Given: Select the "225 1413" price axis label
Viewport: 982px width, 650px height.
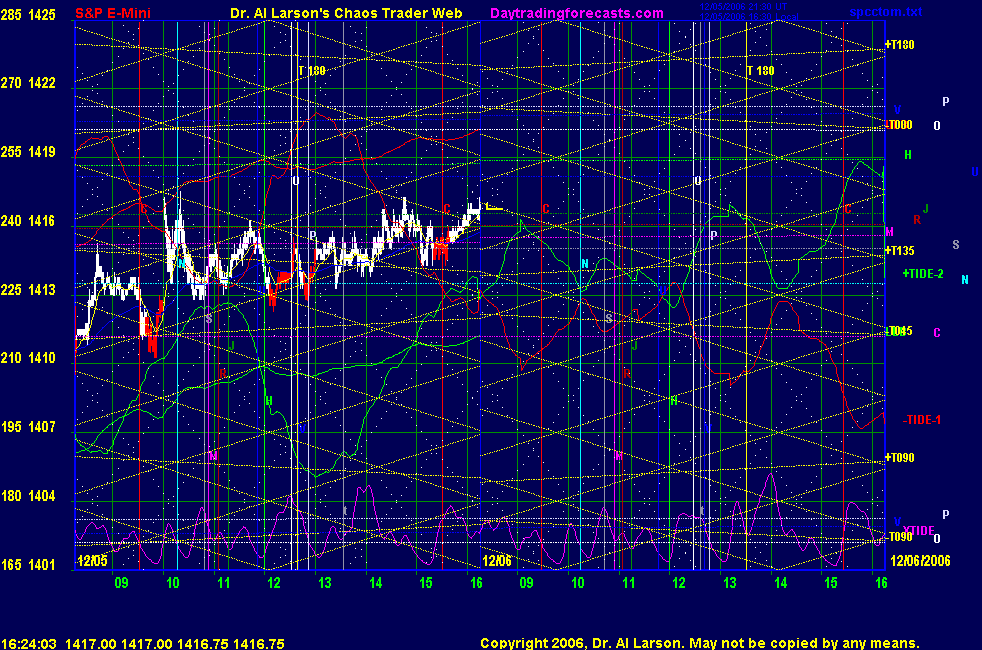Looking at the screenshot, I should (28, 290).
